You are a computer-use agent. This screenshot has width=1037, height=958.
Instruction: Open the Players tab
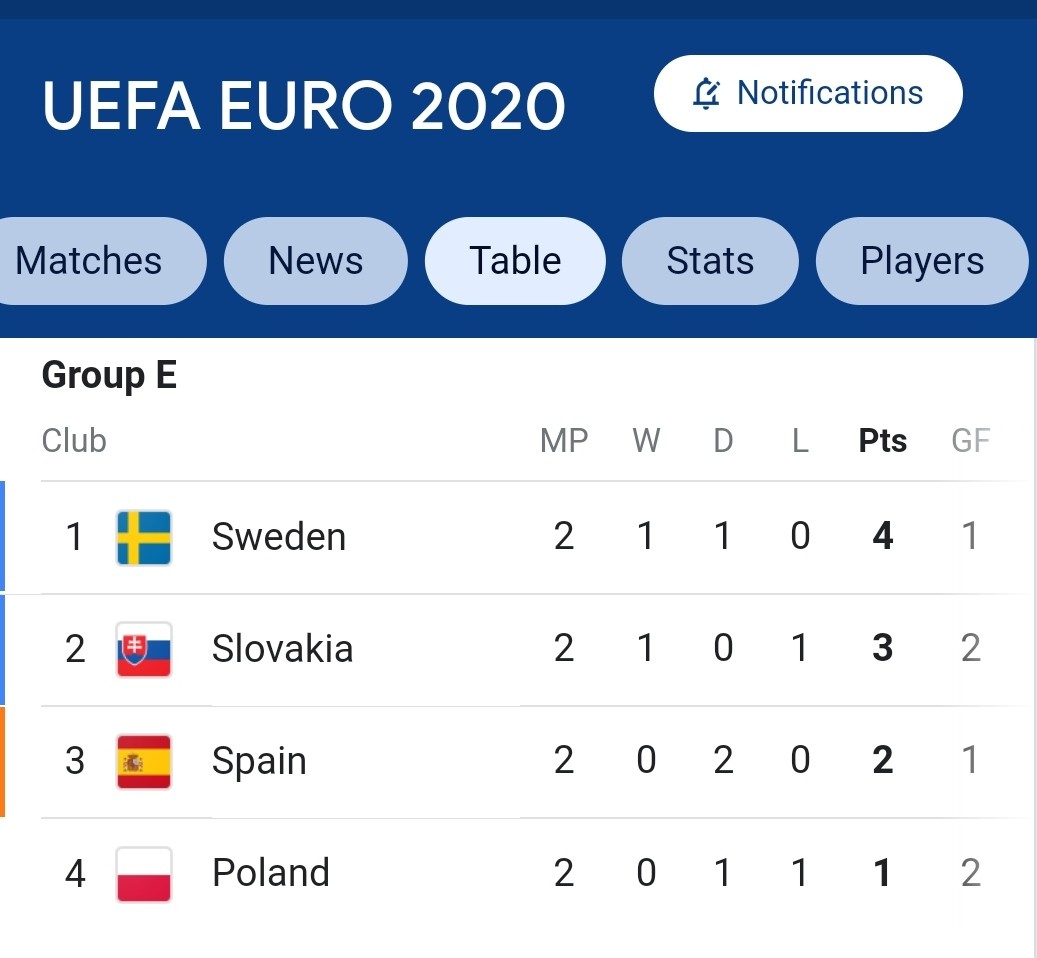pyautogui.click(x=922, y=261)
